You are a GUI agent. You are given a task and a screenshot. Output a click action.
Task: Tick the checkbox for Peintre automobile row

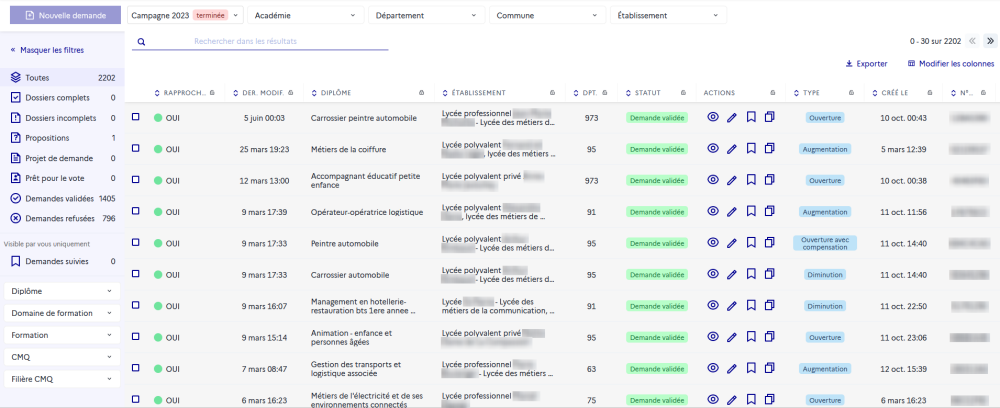pos(136,242)
